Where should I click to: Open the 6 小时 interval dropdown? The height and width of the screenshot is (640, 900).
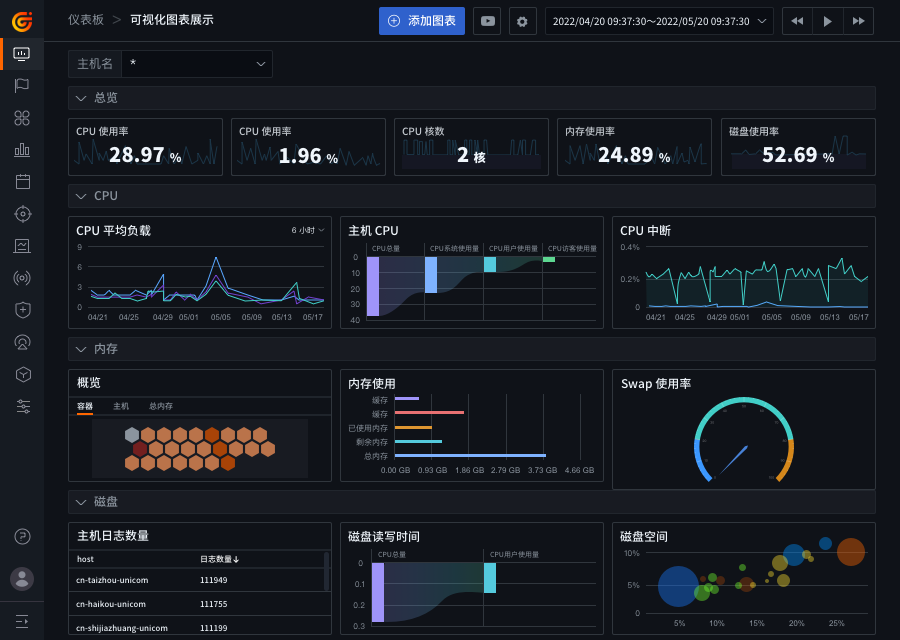coord(308,230)
